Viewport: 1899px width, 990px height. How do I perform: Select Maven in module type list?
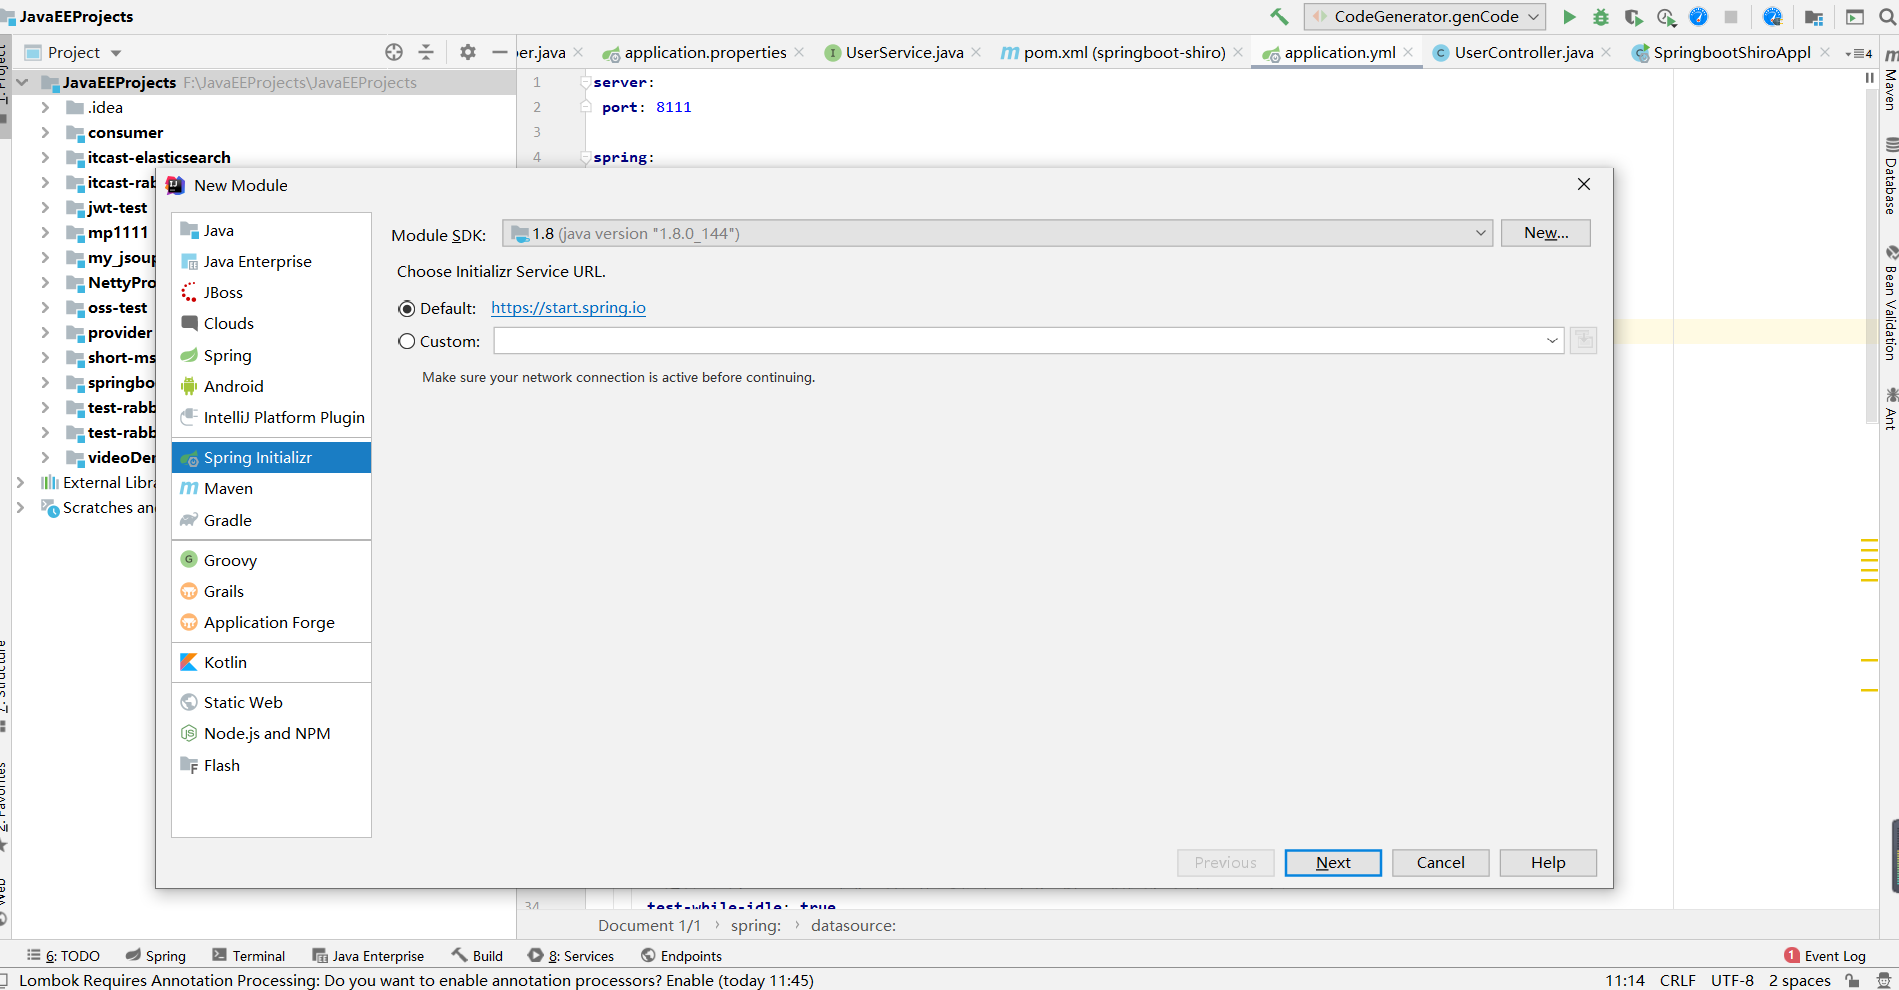coord(228,489)
